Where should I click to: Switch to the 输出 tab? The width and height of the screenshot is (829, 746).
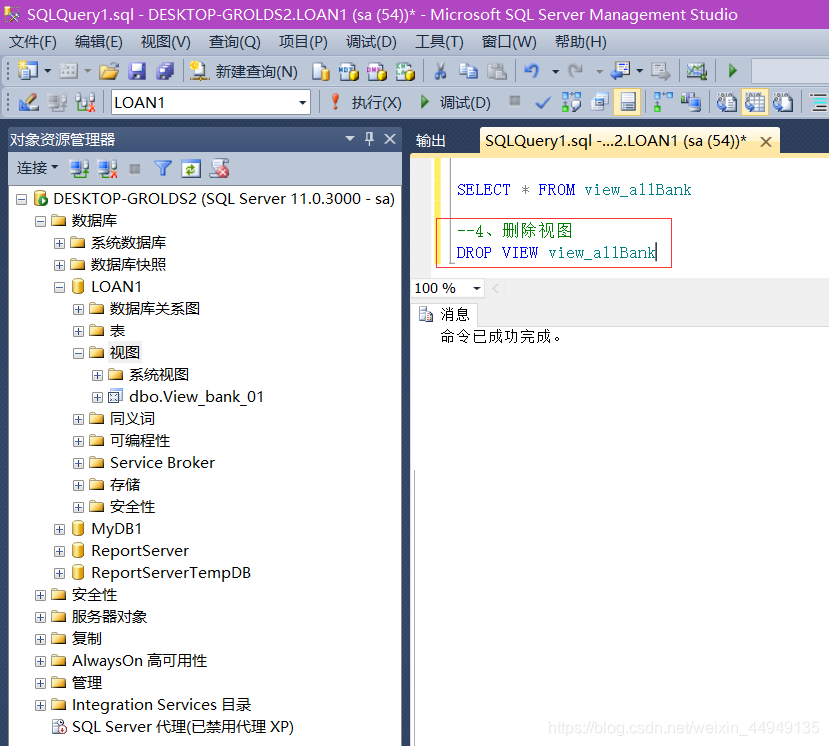[x=430, y=141]
